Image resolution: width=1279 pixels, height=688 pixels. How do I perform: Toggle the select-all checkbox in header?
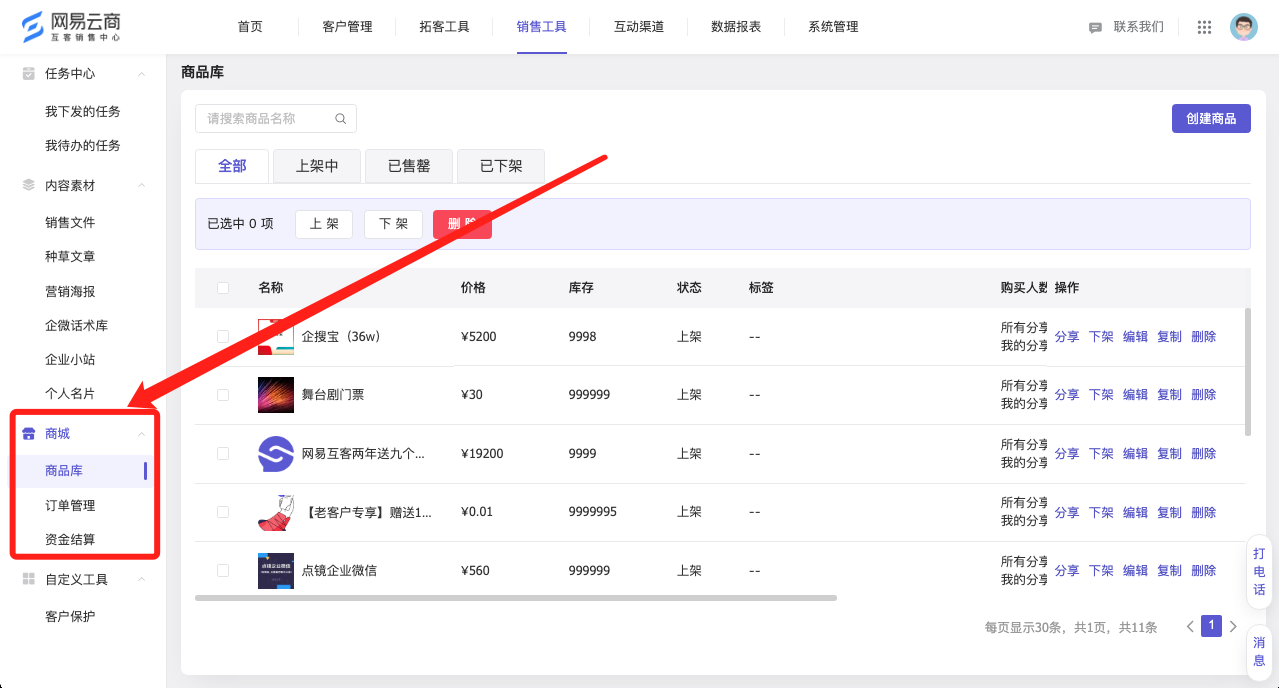point(223,288)
